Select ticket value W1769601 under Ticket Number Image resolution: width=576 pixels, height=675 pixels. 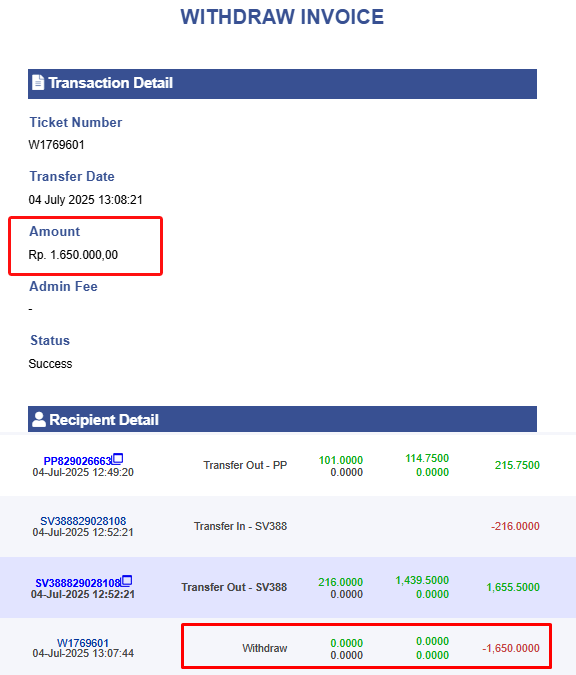point(56,145)
